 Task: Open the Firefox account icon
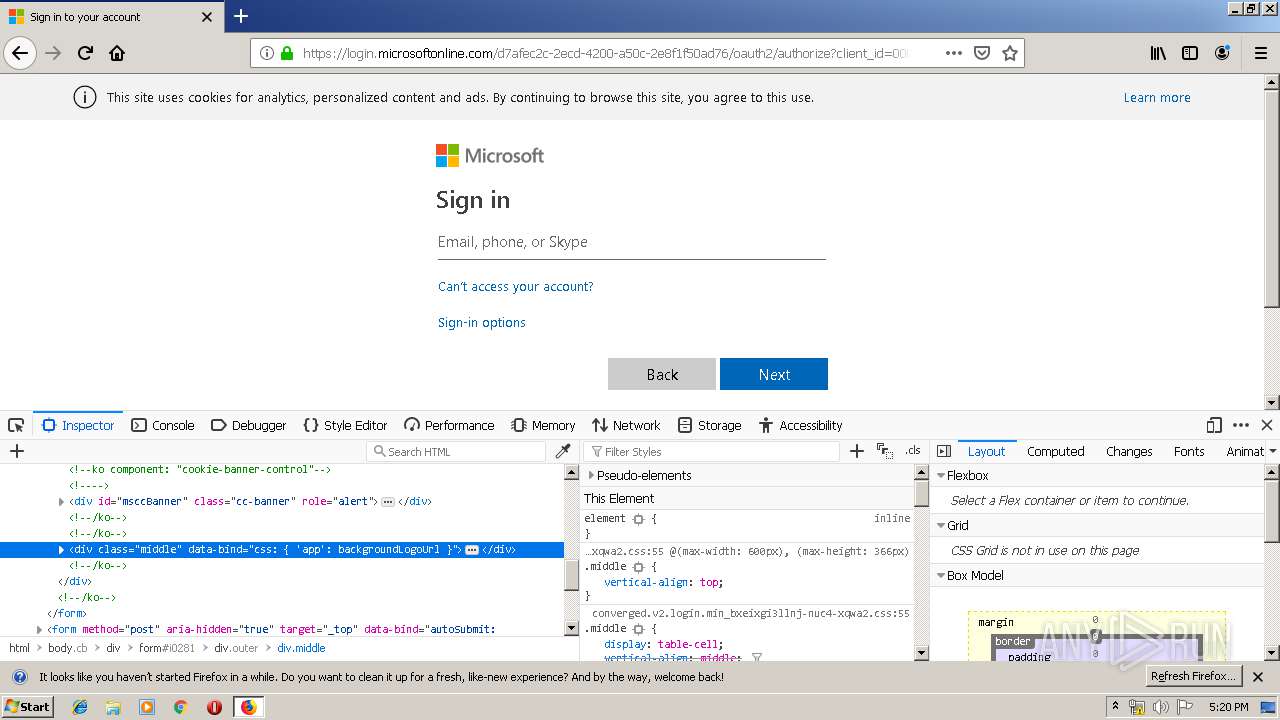click(1222, 53)
